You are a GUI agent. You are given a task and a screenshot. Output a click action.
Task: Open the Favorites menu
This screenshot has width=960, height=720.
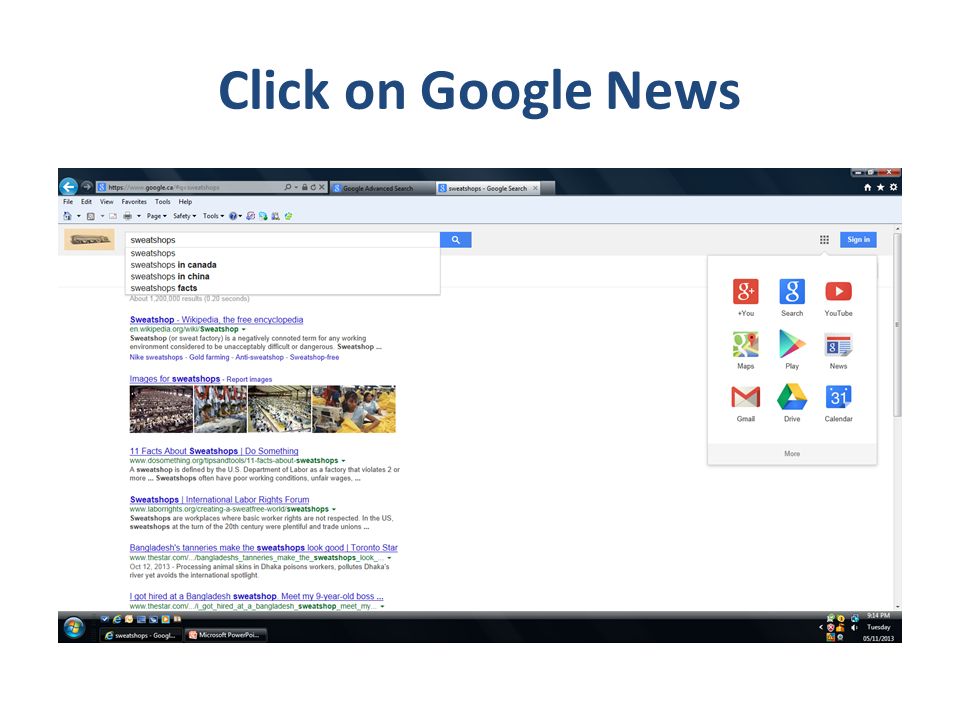pyautogui.click(x=134, y=201)
